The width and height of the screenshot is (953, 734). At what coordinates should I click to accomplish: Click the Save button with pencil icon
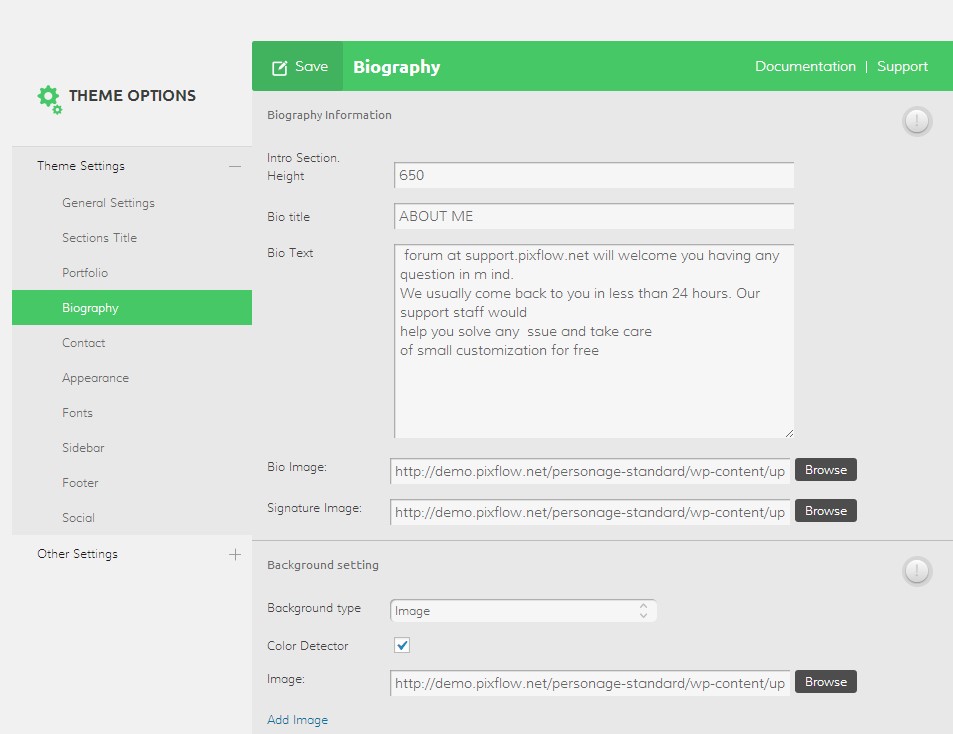[x=298, y=67]
